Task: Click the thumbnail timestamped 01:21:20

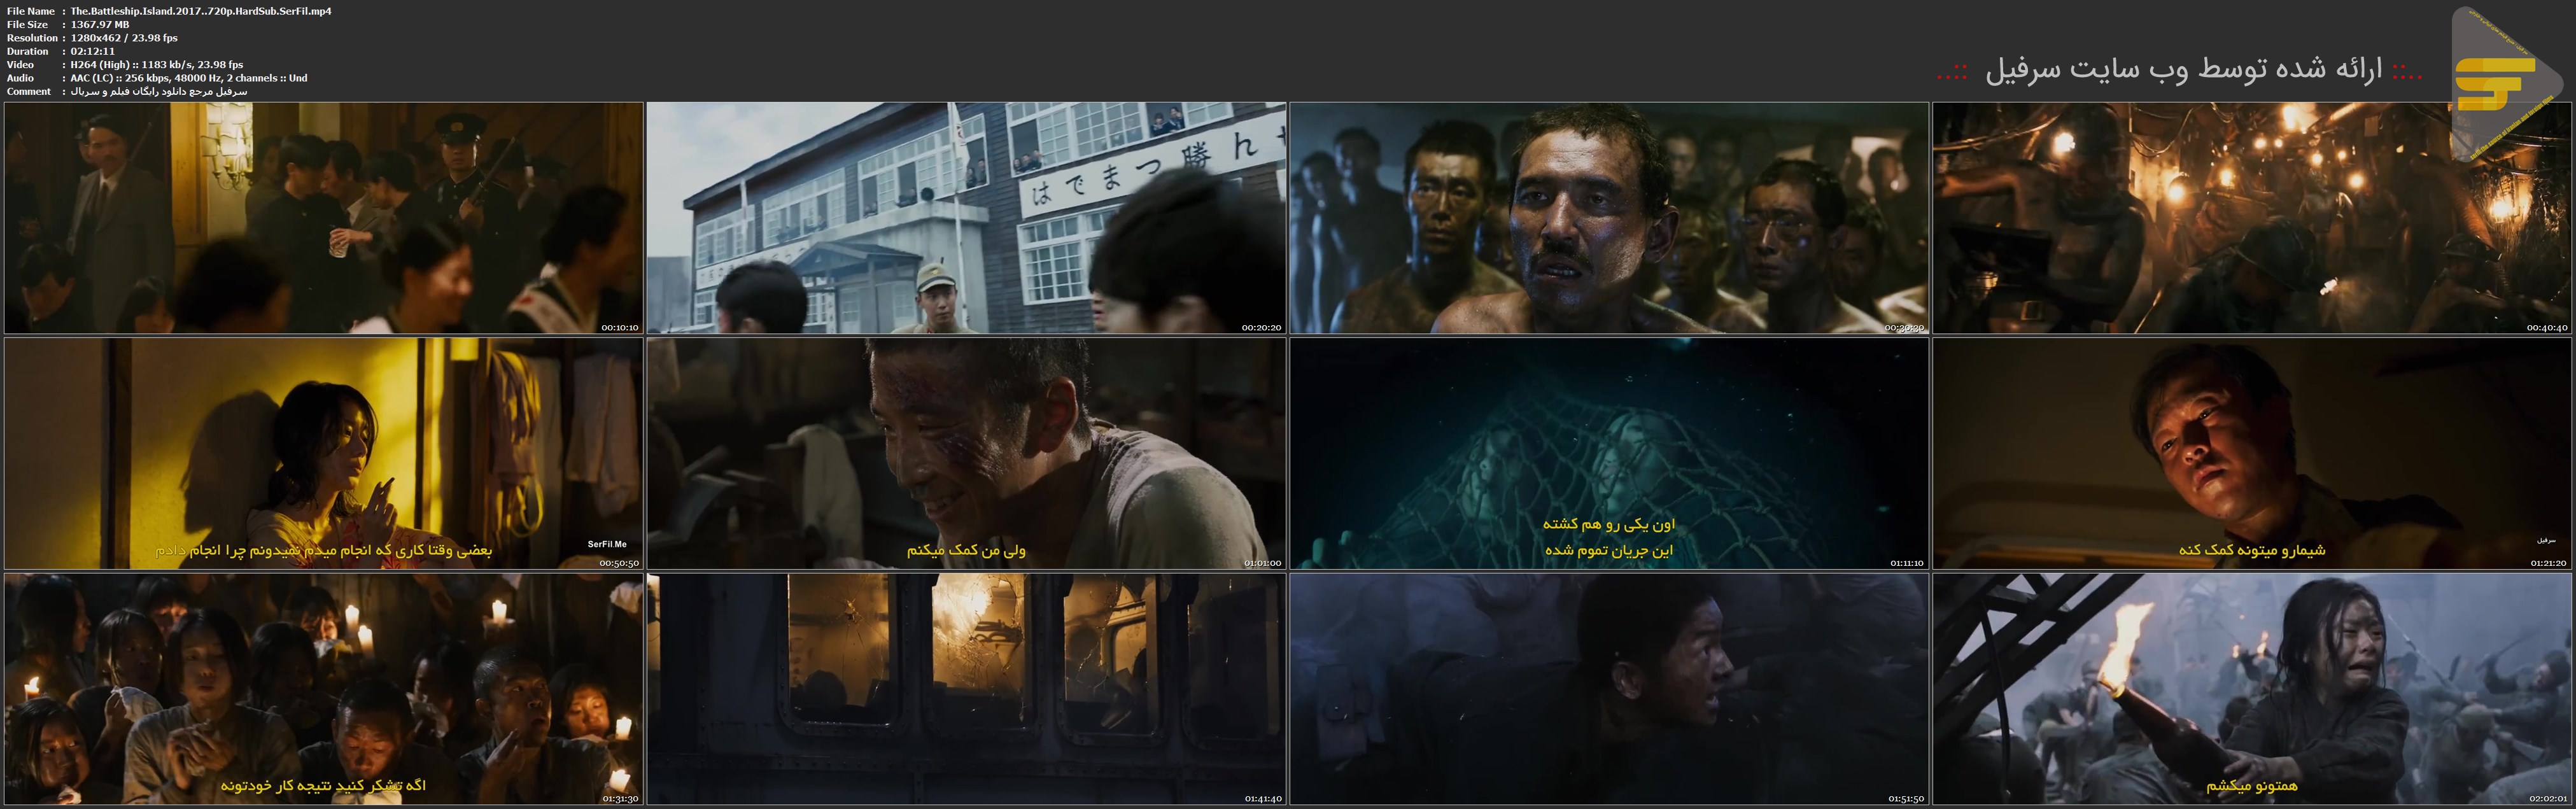Action: click(x=2251, y=453)
